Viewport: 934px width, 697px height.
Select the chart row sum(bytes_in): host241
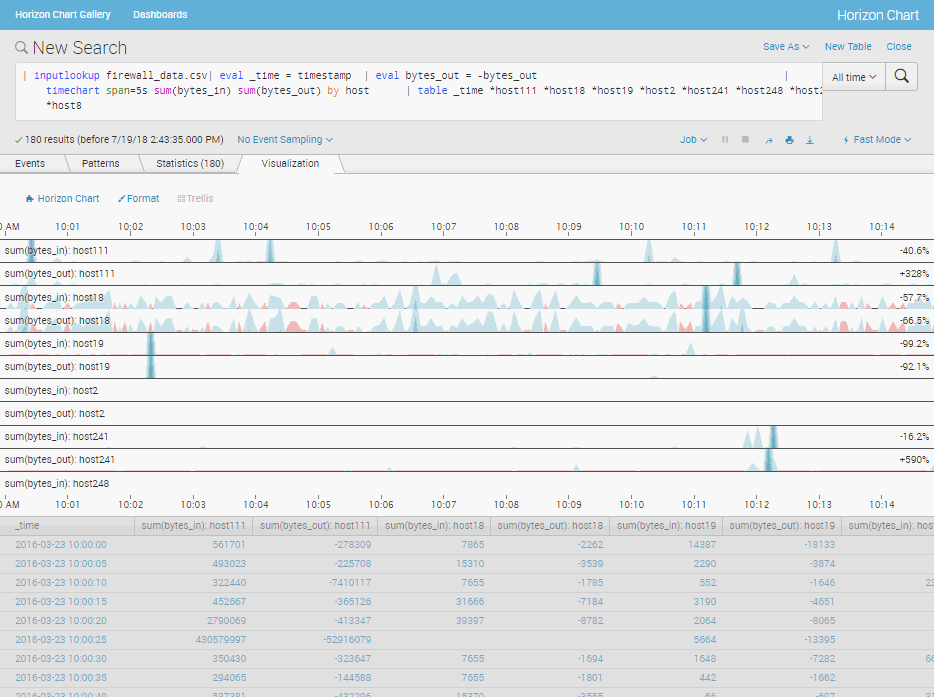tap(467, 437)
